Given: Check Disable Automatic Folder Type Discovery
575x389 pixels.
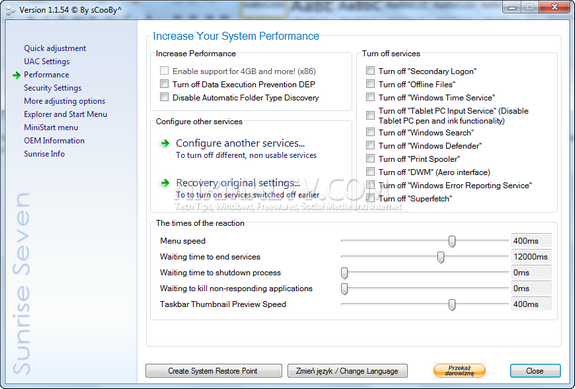Looking at the screenshot, I should 164,97.
